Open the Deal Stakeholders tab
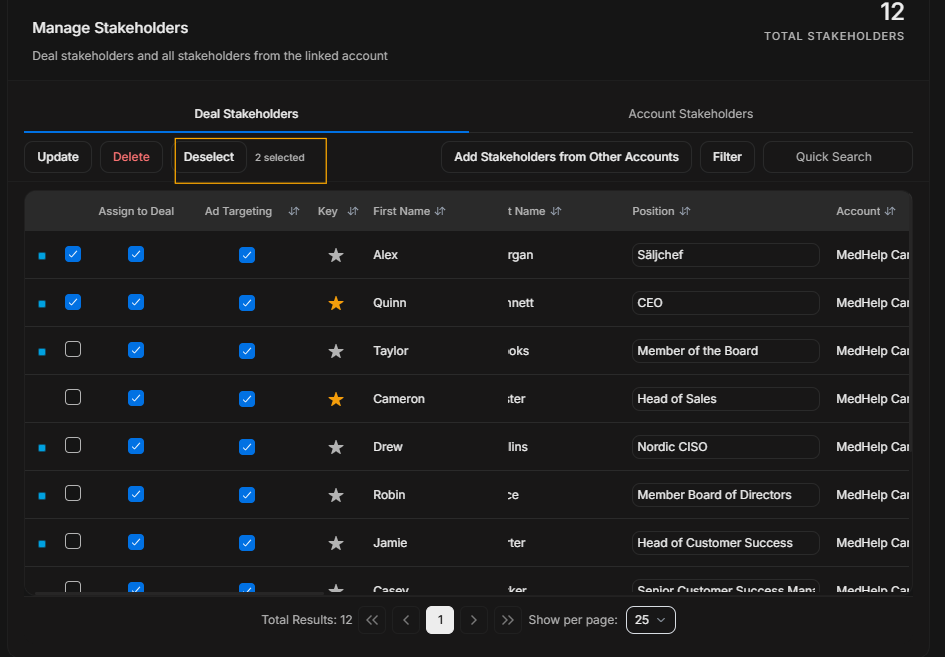Screen dimensions: 945x657 click(x=246, y=114)
